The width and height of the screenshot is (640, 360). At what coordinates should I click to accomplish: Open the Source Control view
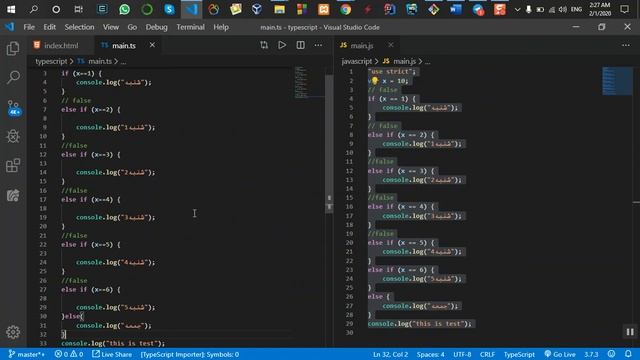coord(13,108)
